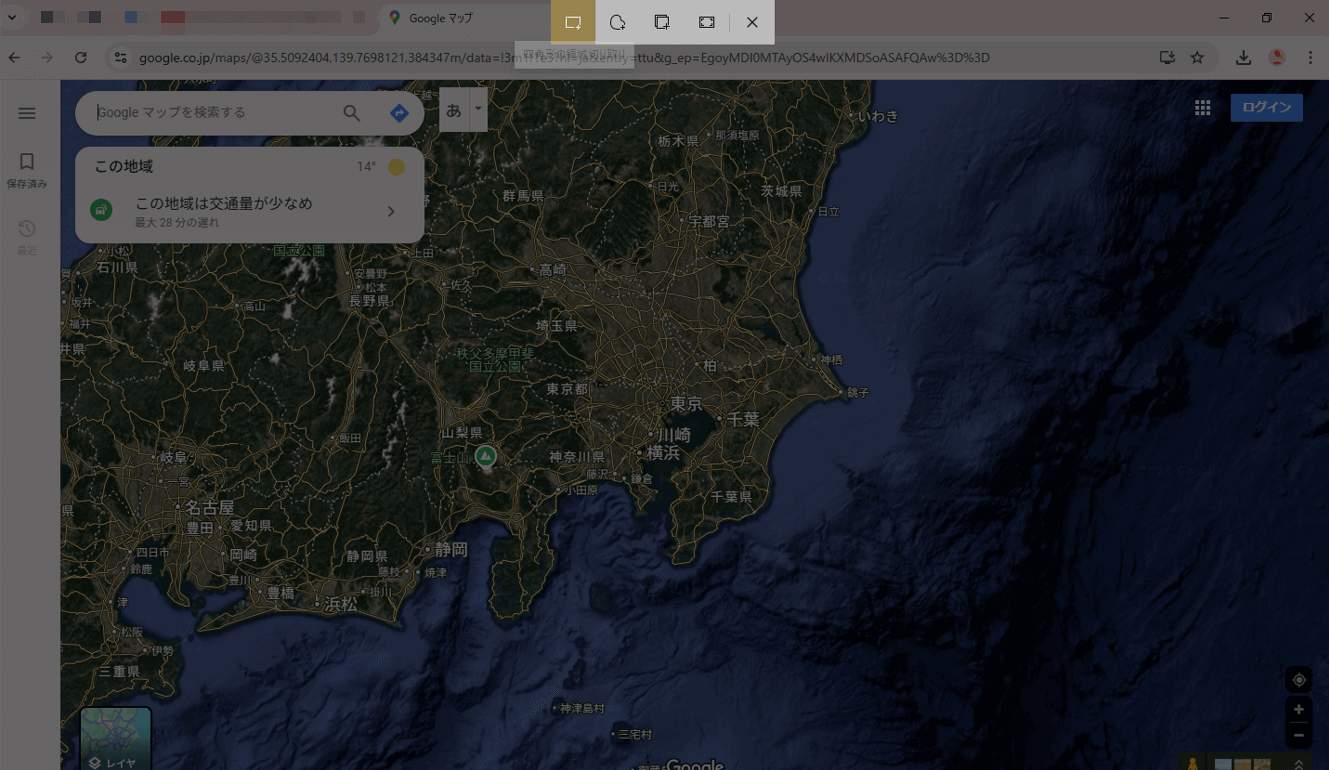
Task: Open the レイヤ layers thumbnail
Action: pyautogui.click(x=116, y=739)
